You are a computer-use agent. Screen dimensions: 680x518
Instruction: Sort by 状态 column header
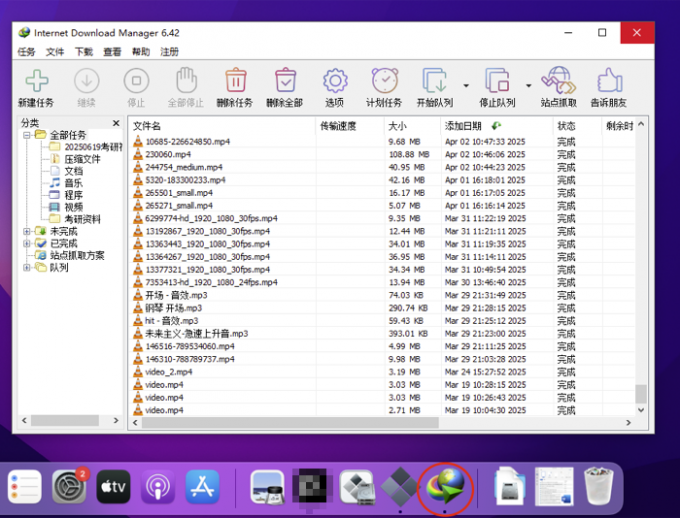pos(577,126)
